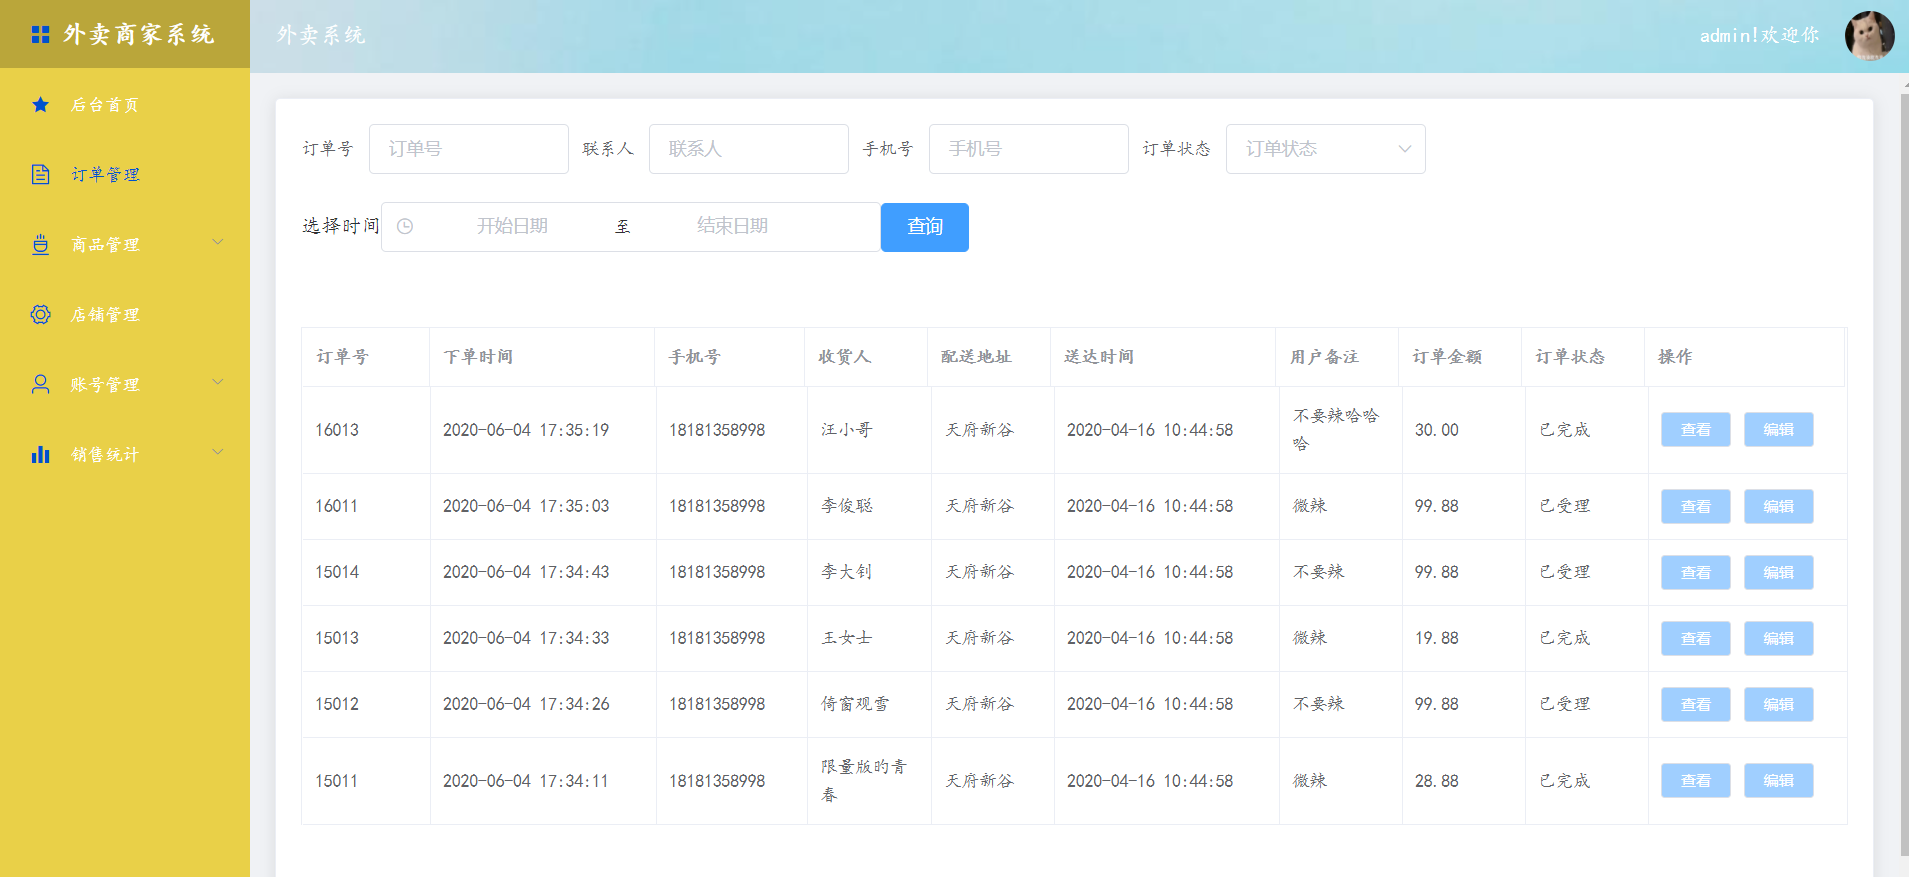Click the bar chart icon for 销售统计

[40, 454]
